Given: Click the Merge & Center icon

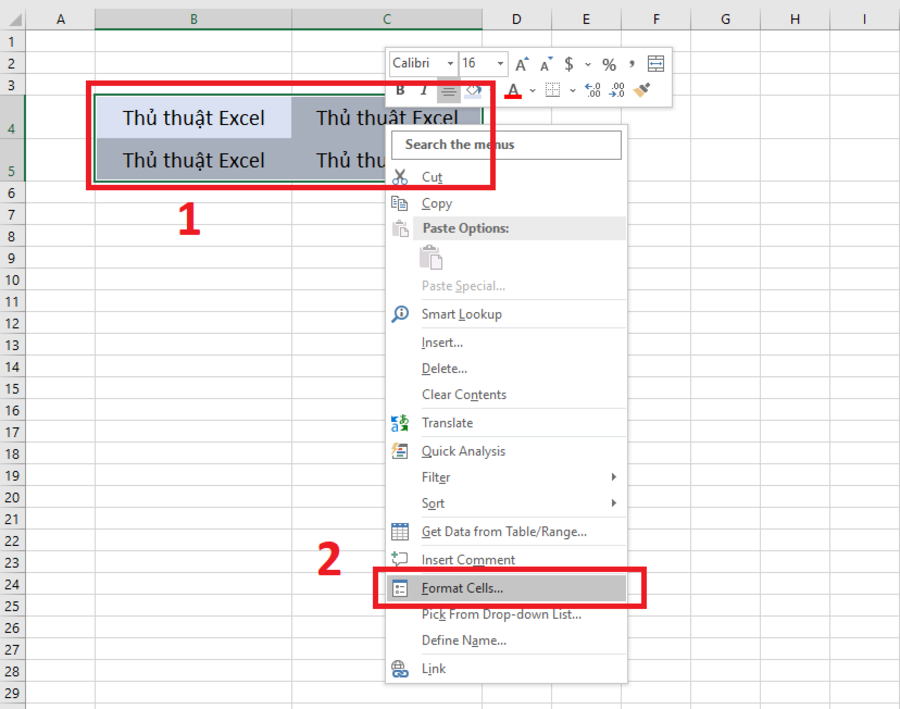Looking at the screenshot, I should [x=655, y=64].
